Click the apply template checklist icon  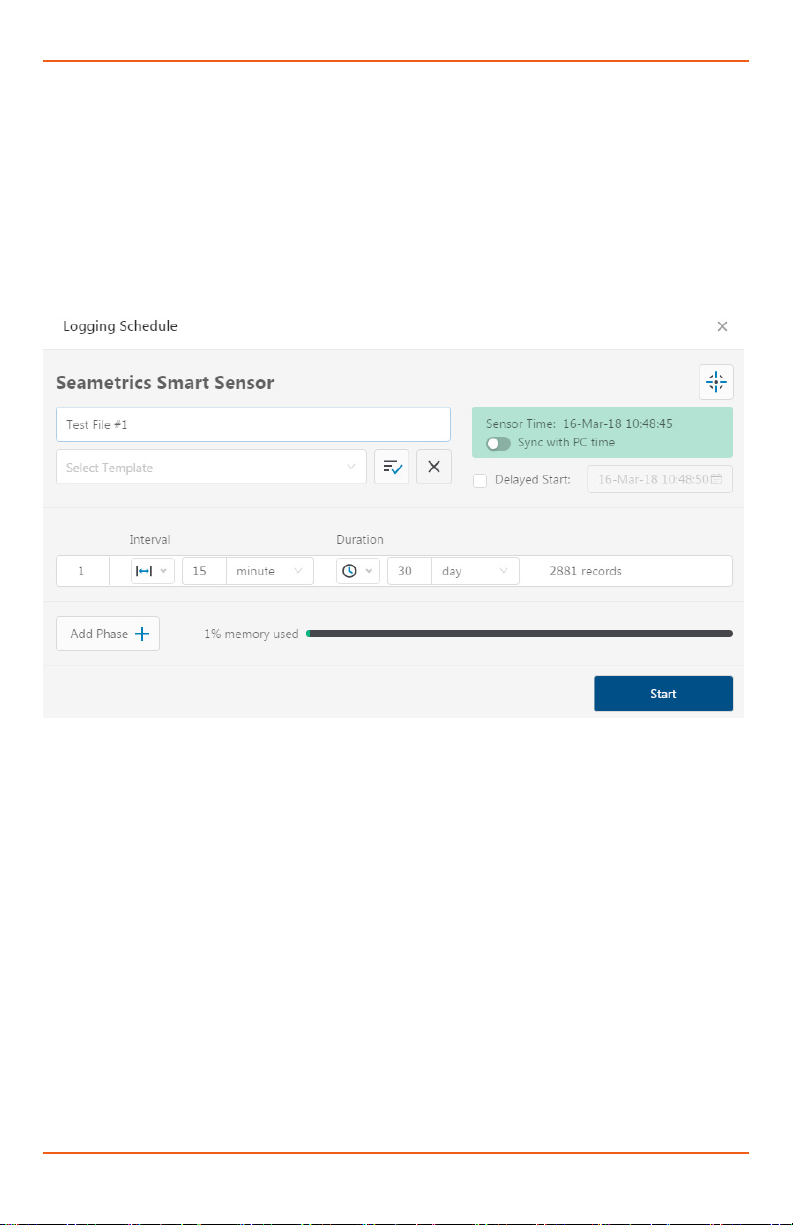(392, 467)
